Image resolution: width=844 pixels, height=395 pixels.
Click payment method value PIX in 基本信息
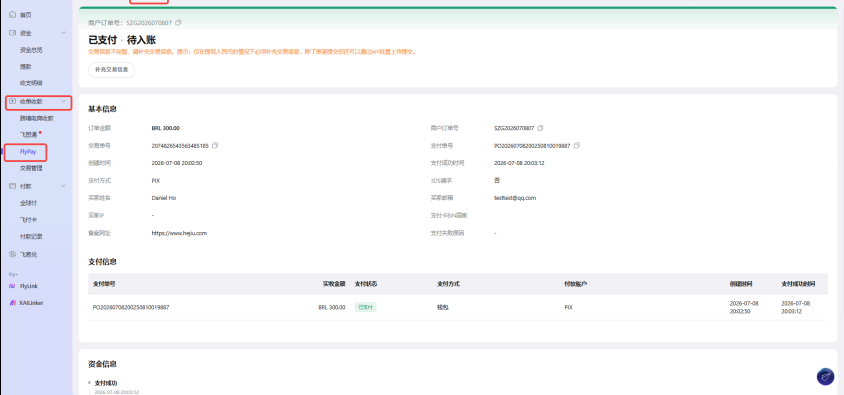coord(156,181)
